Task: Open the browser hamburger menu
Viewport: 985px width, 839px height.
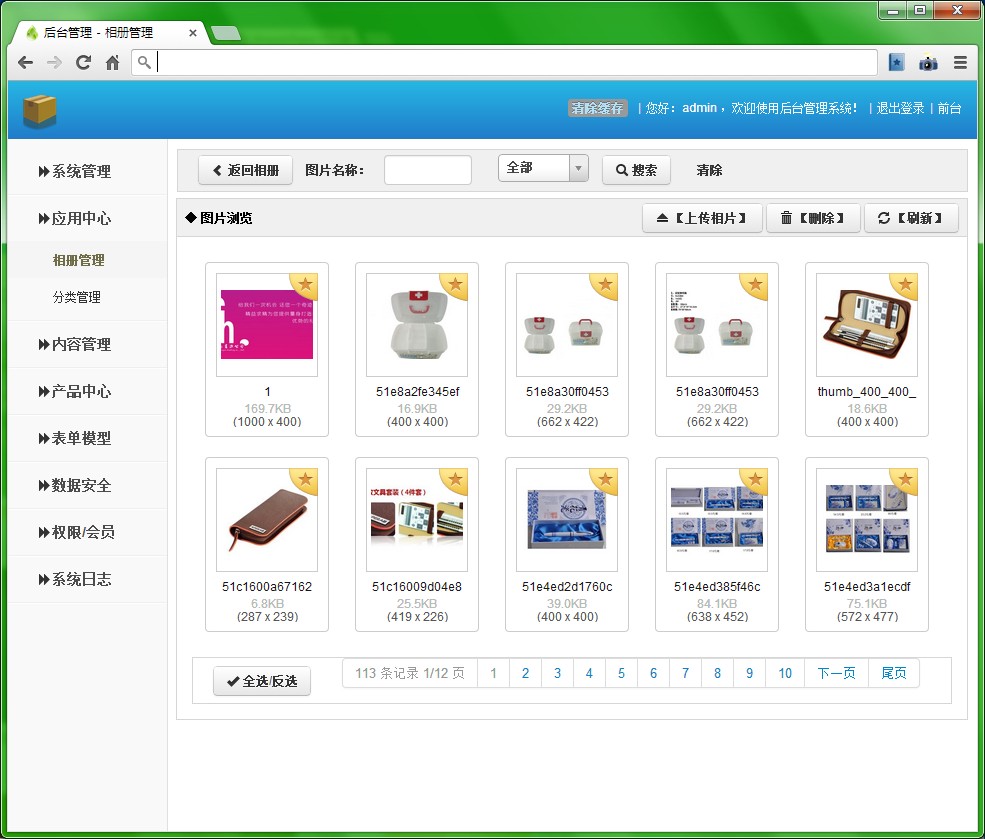Action: tap(960, 62)
